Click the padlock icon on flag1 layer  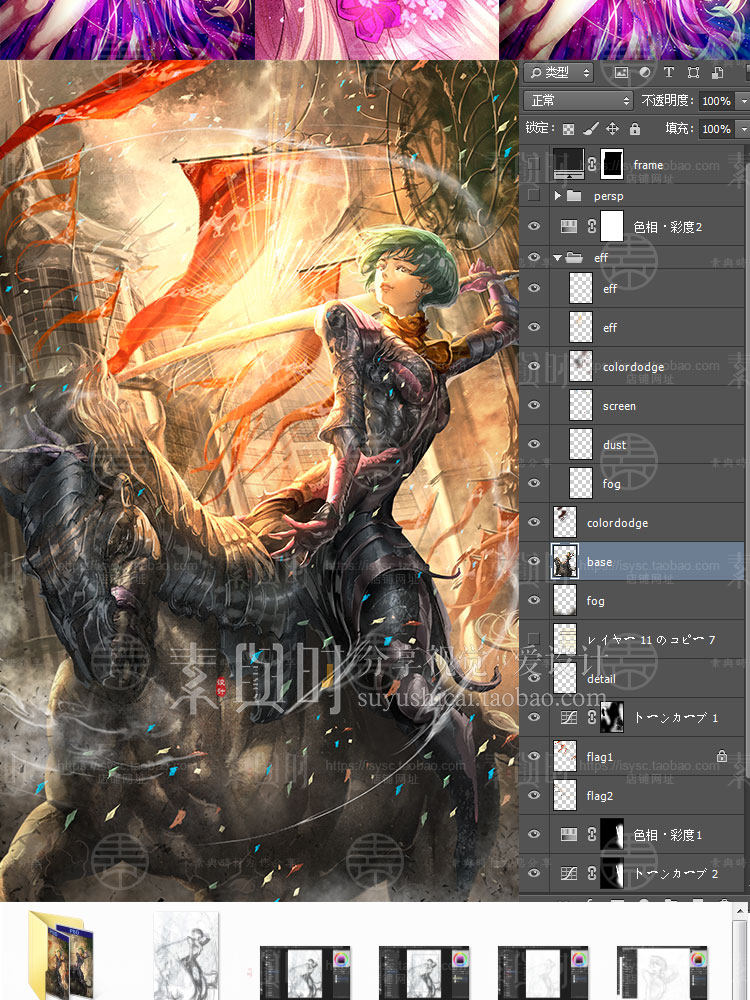click(x=721, y=756)
